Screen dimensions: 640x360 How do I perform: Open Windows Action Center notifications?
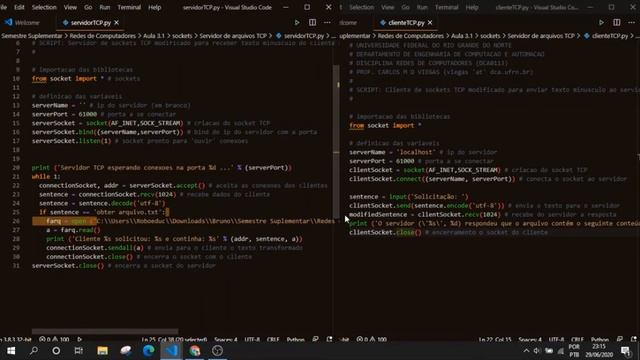click(626, 351)
